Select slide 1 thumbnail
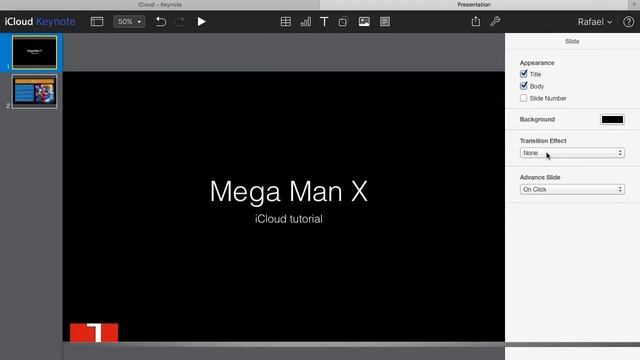This screenshot has height=360, width=640. click(x=34, y=52)
